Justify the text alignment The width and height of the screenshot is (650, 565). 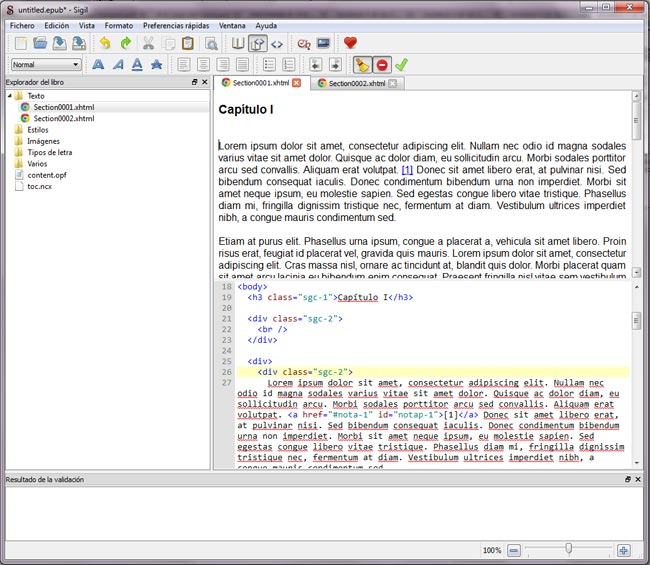(243, 65)
